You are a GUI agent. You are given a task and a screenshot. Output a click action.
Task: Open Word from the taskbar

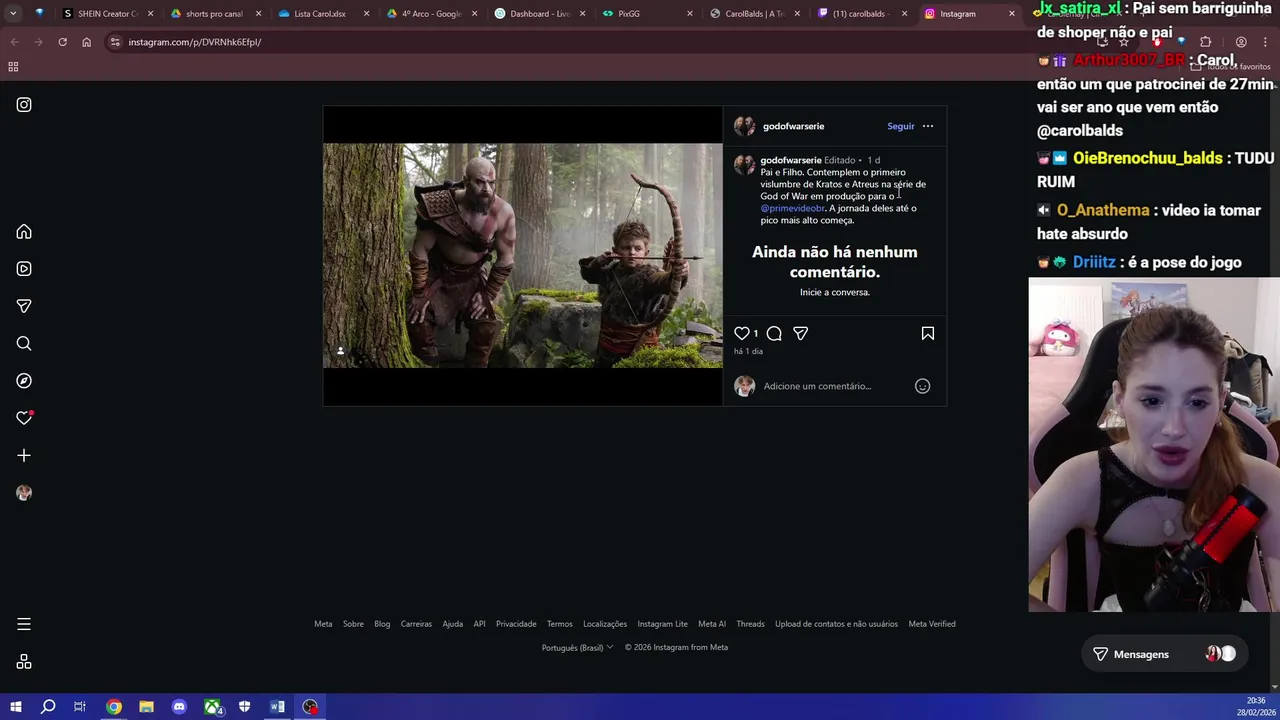[x=277, y=707]
